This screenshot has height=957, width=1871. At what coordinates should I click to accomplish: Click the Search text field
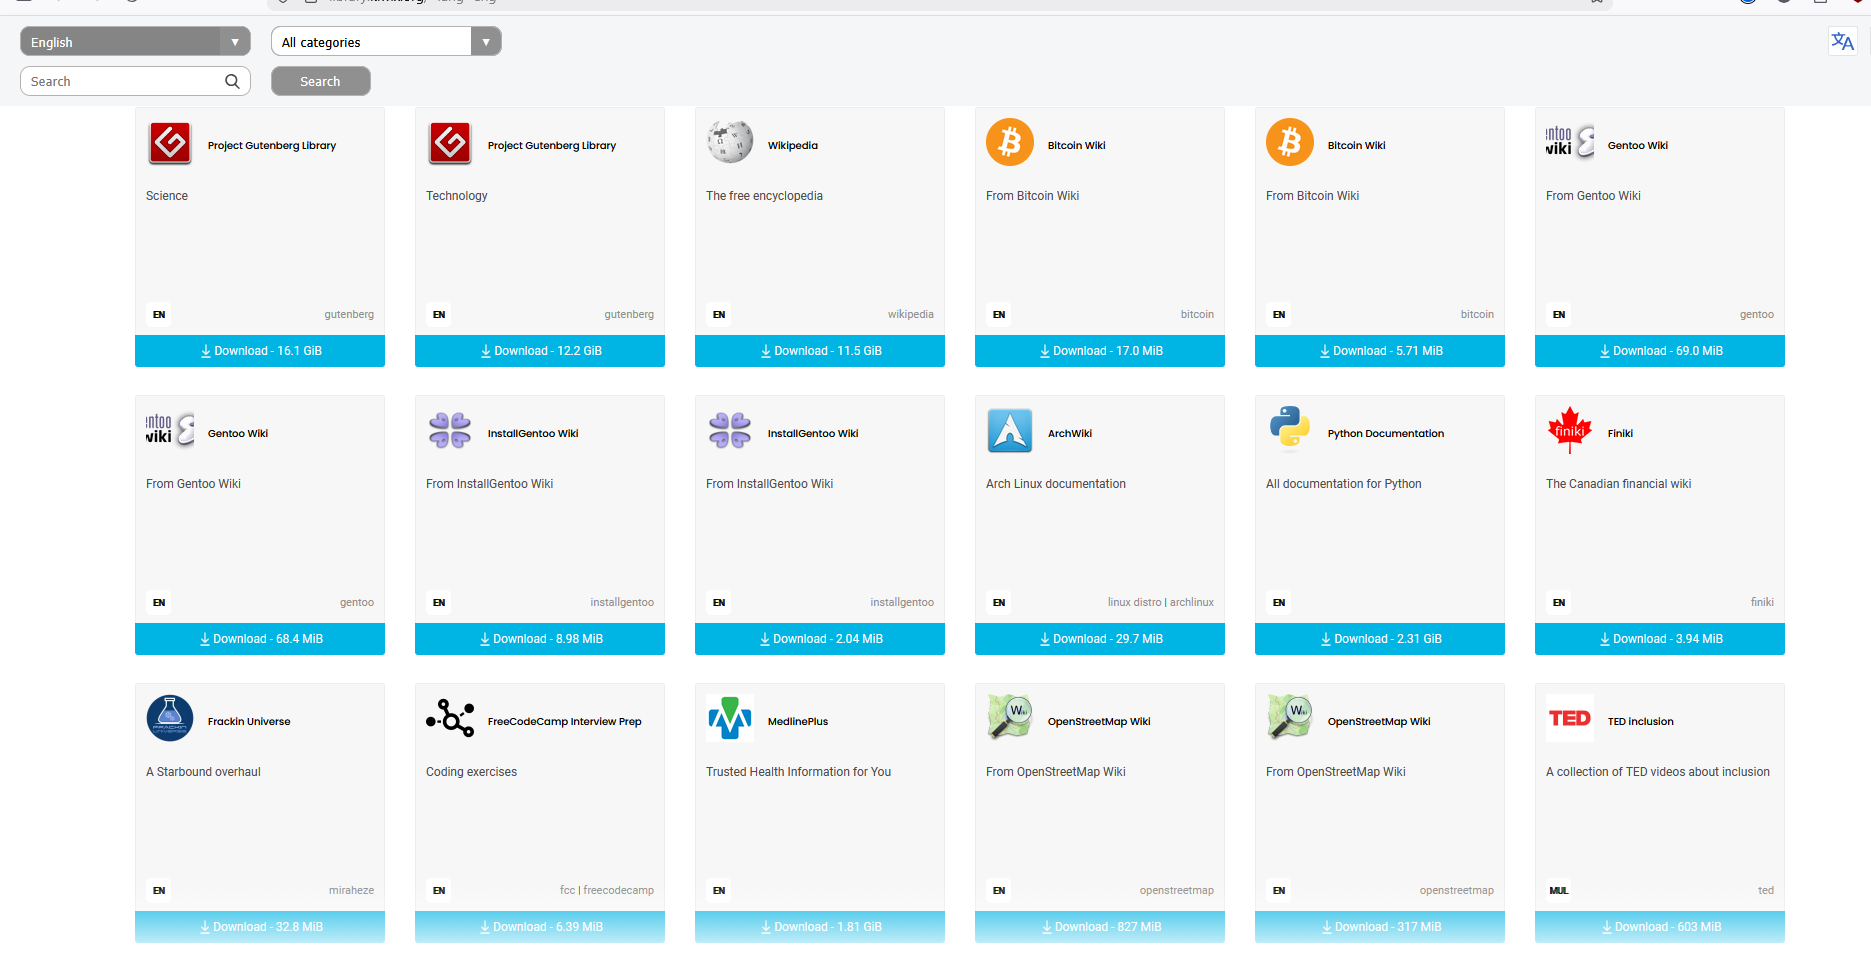coord(135,81)
